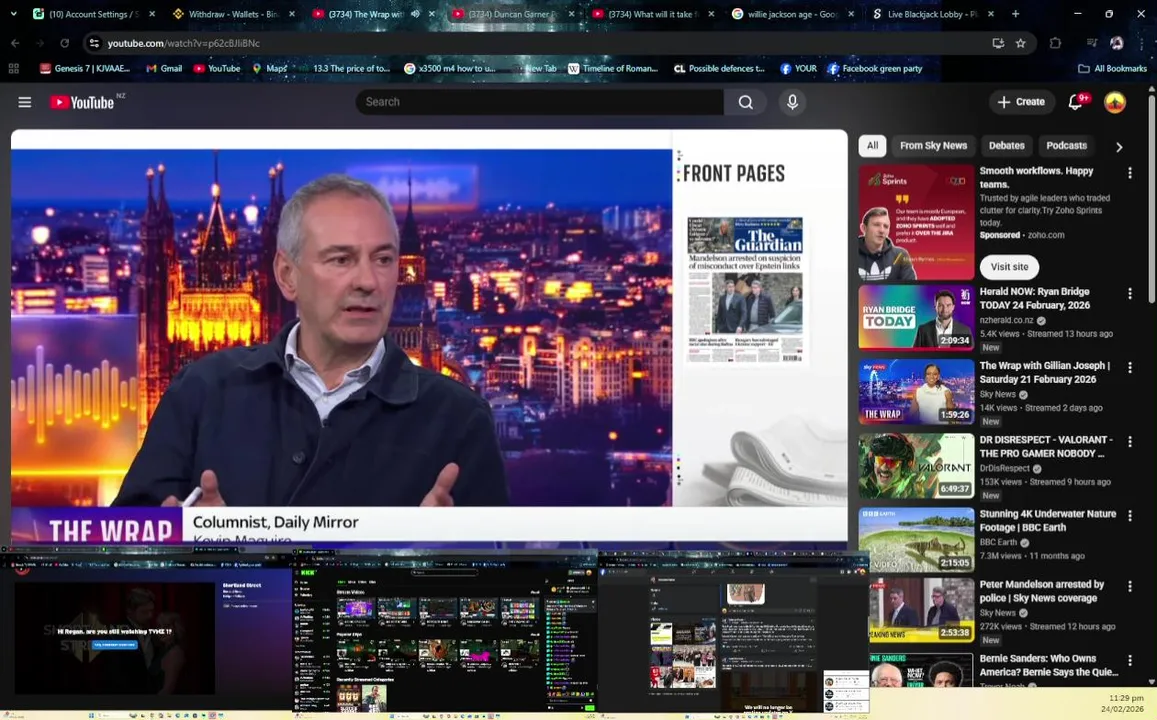Open Timeline of Roman bookmark
Screen dimensions: 1157x720
(612, 69)
